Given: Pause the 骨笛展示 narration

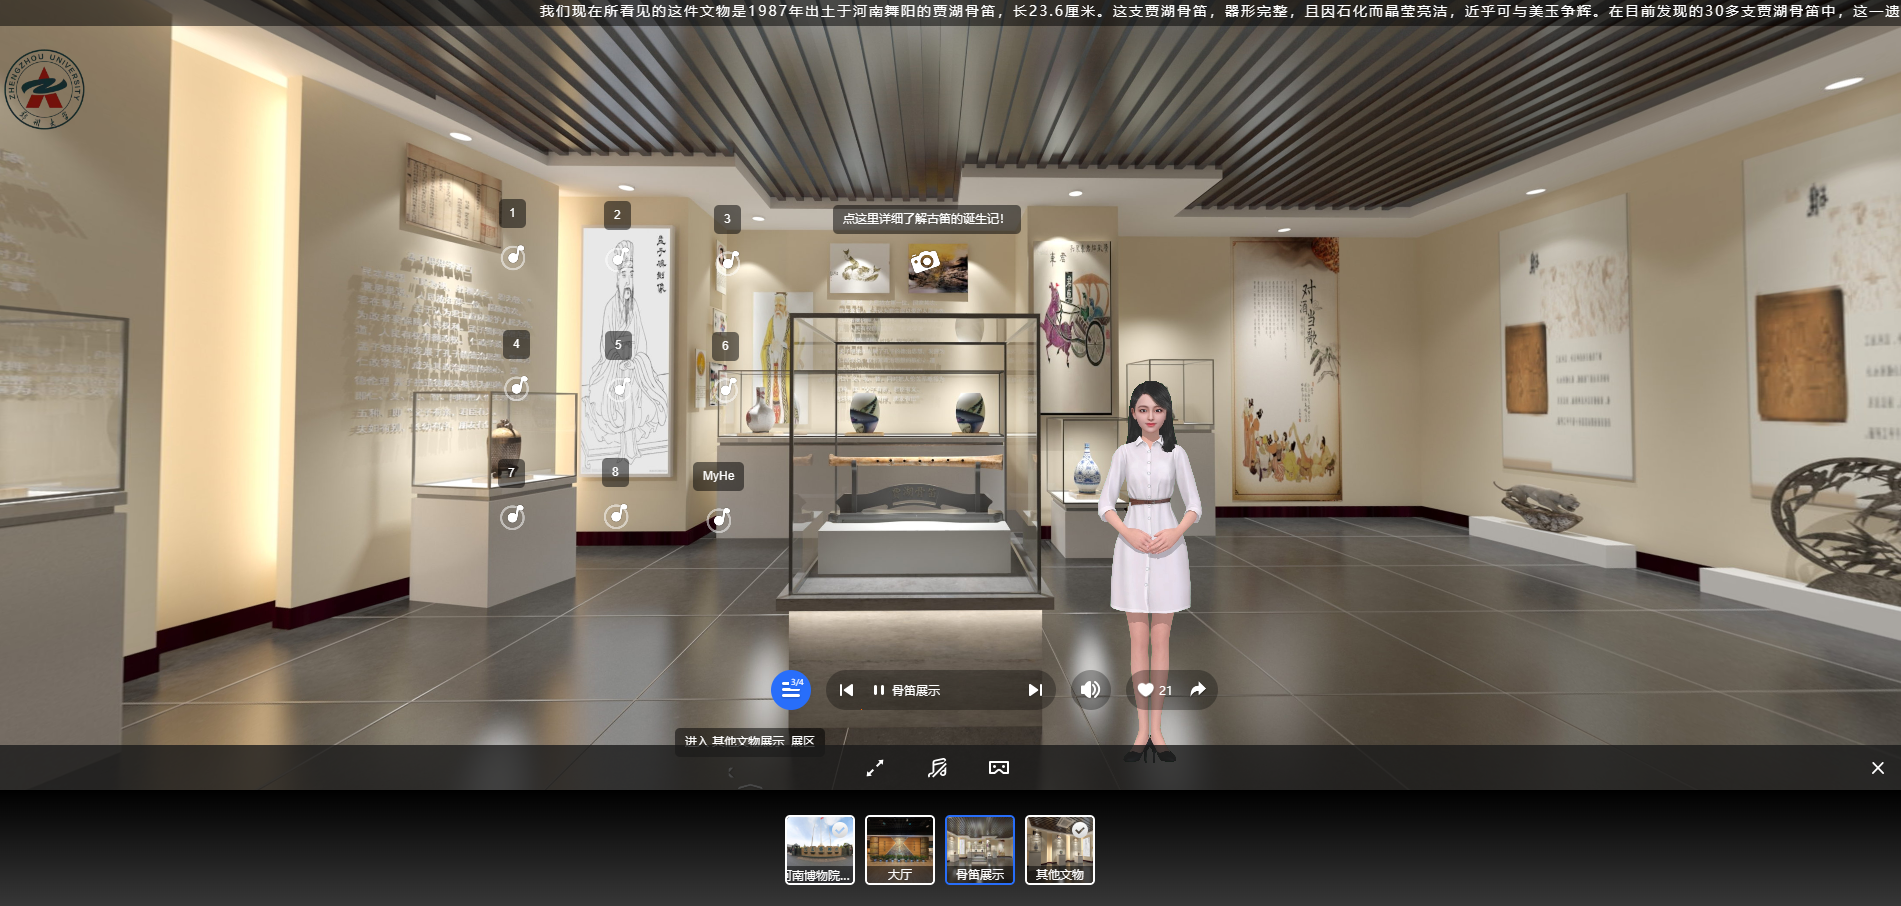Looking at the screenshot, I should (x=878, y=690).
